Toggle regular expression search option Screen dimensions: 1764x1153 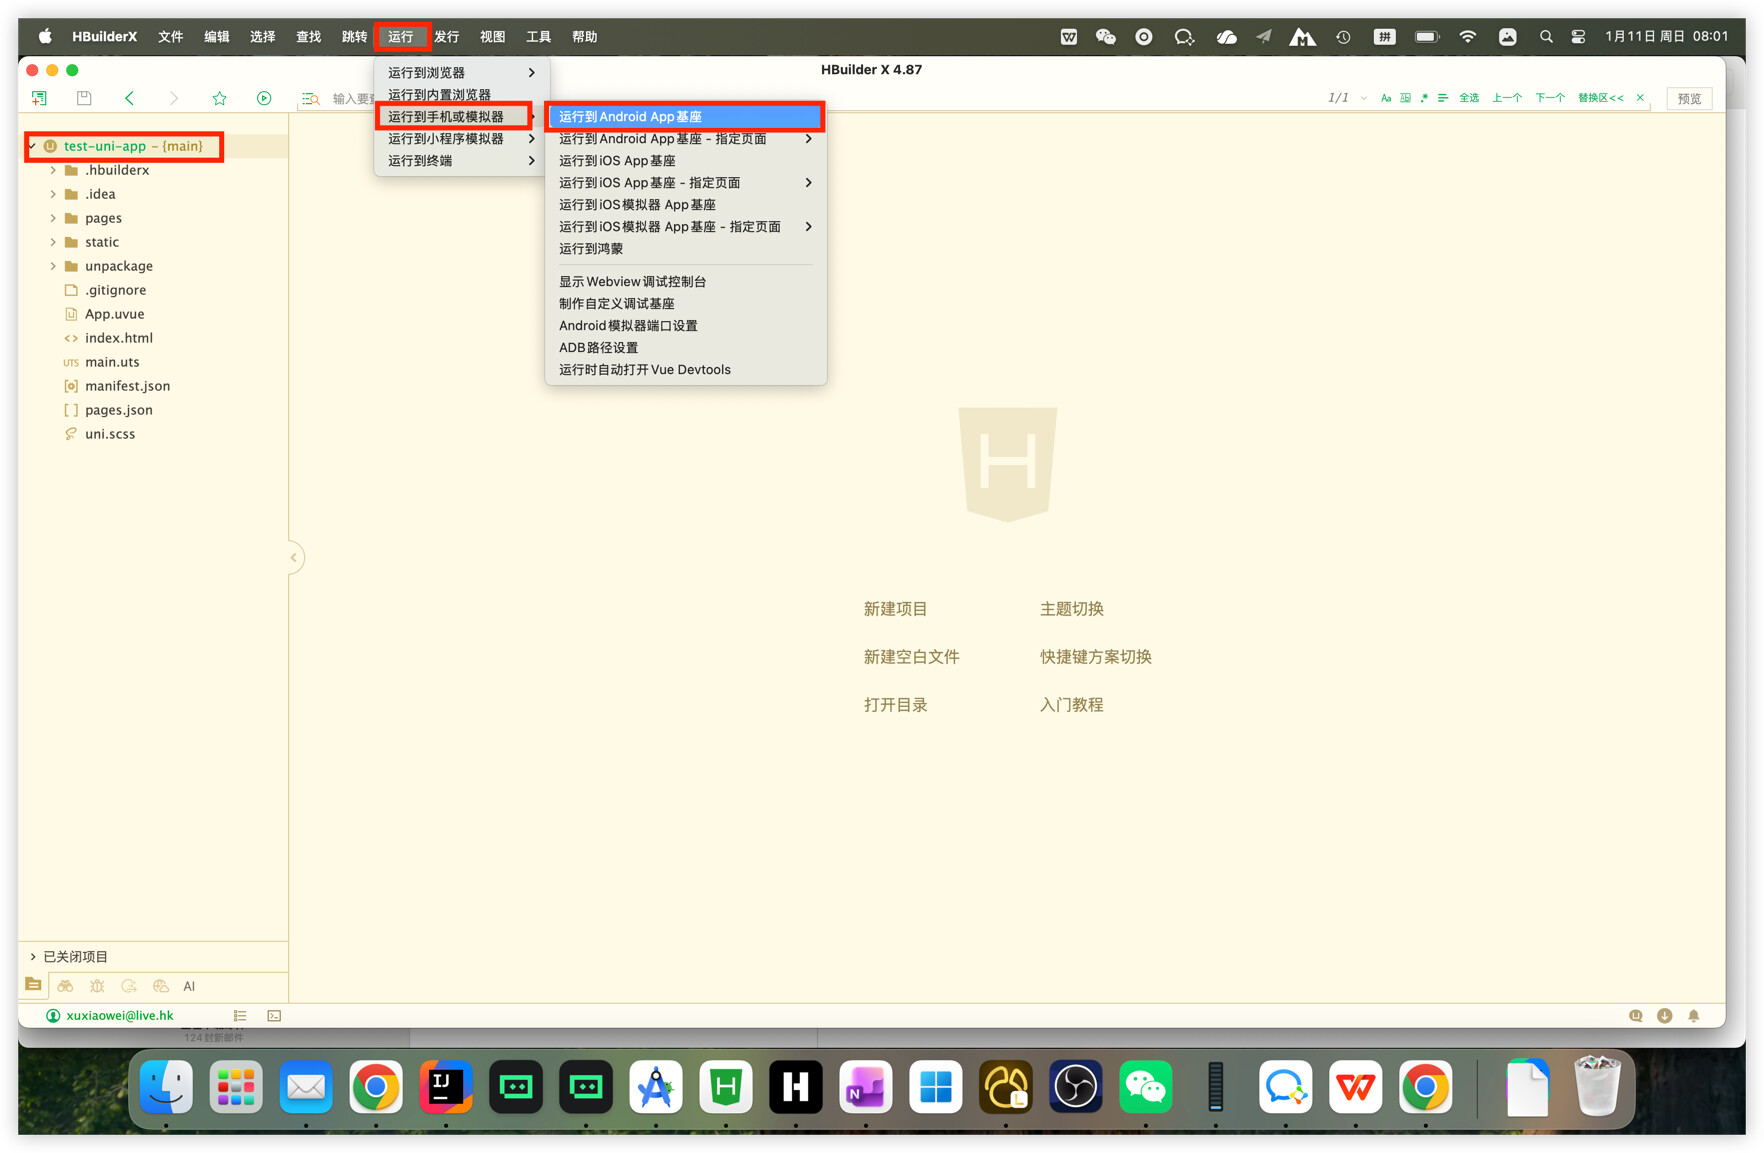point(1424,98)
